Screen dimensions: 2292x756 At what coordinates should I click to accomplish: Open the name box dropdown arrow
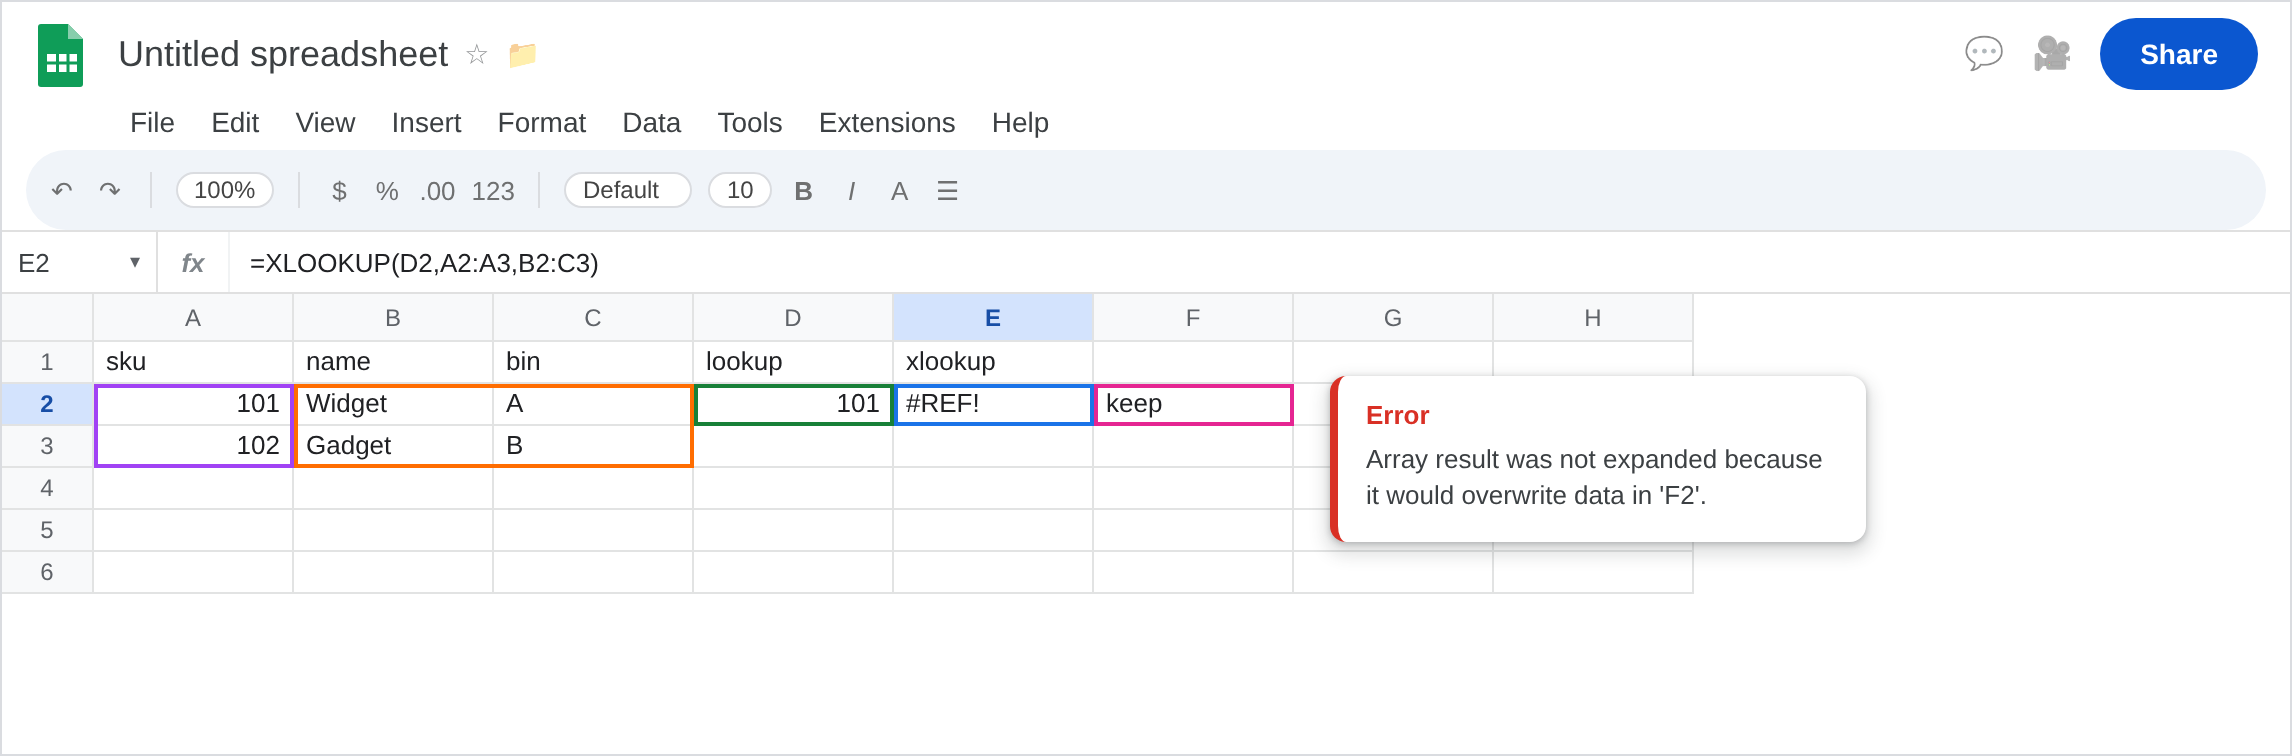[135, 262]
